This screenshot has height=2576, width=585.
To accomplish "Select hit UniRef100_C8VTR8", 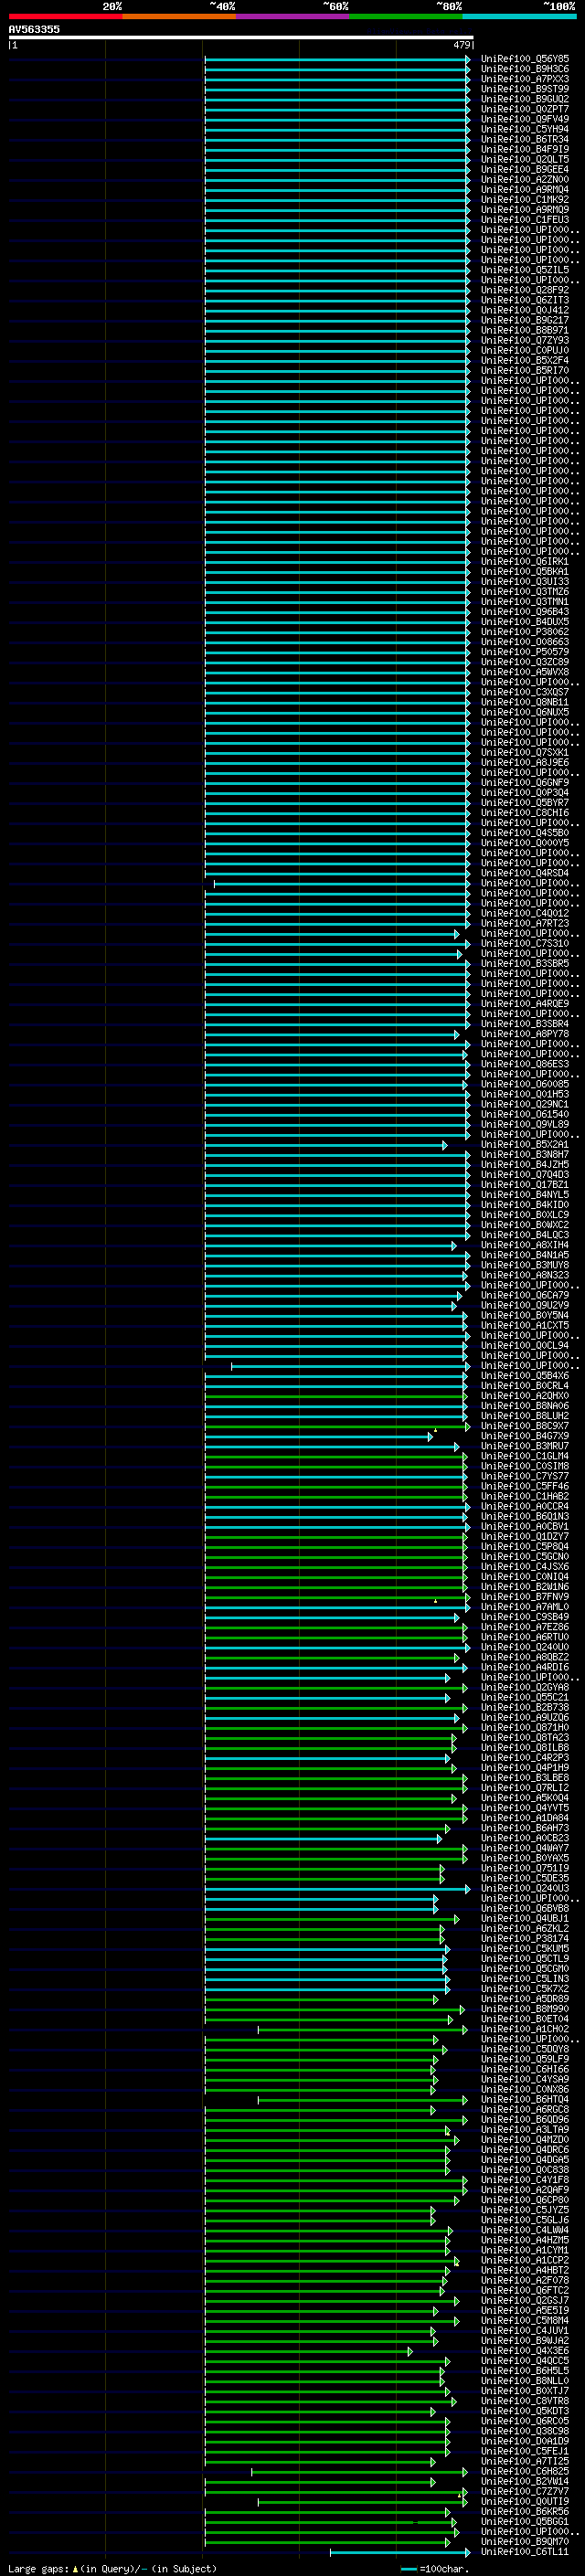I will pos(525,2402).
